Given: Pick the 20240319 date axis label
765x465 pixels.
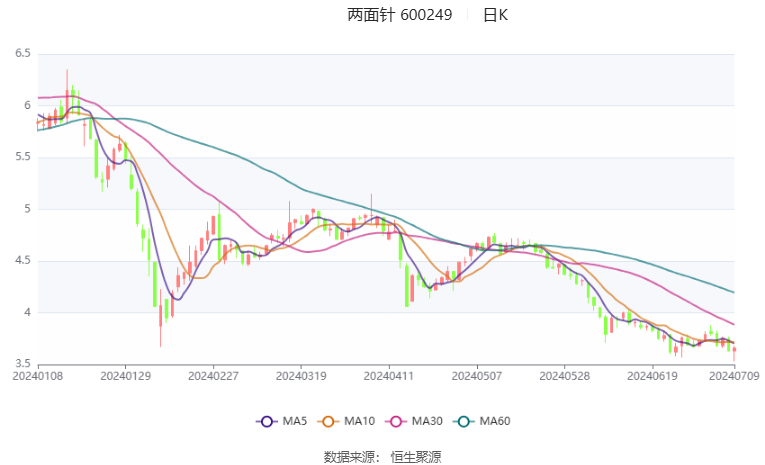Looking at the screenshot, I should [x=301, y=377].
